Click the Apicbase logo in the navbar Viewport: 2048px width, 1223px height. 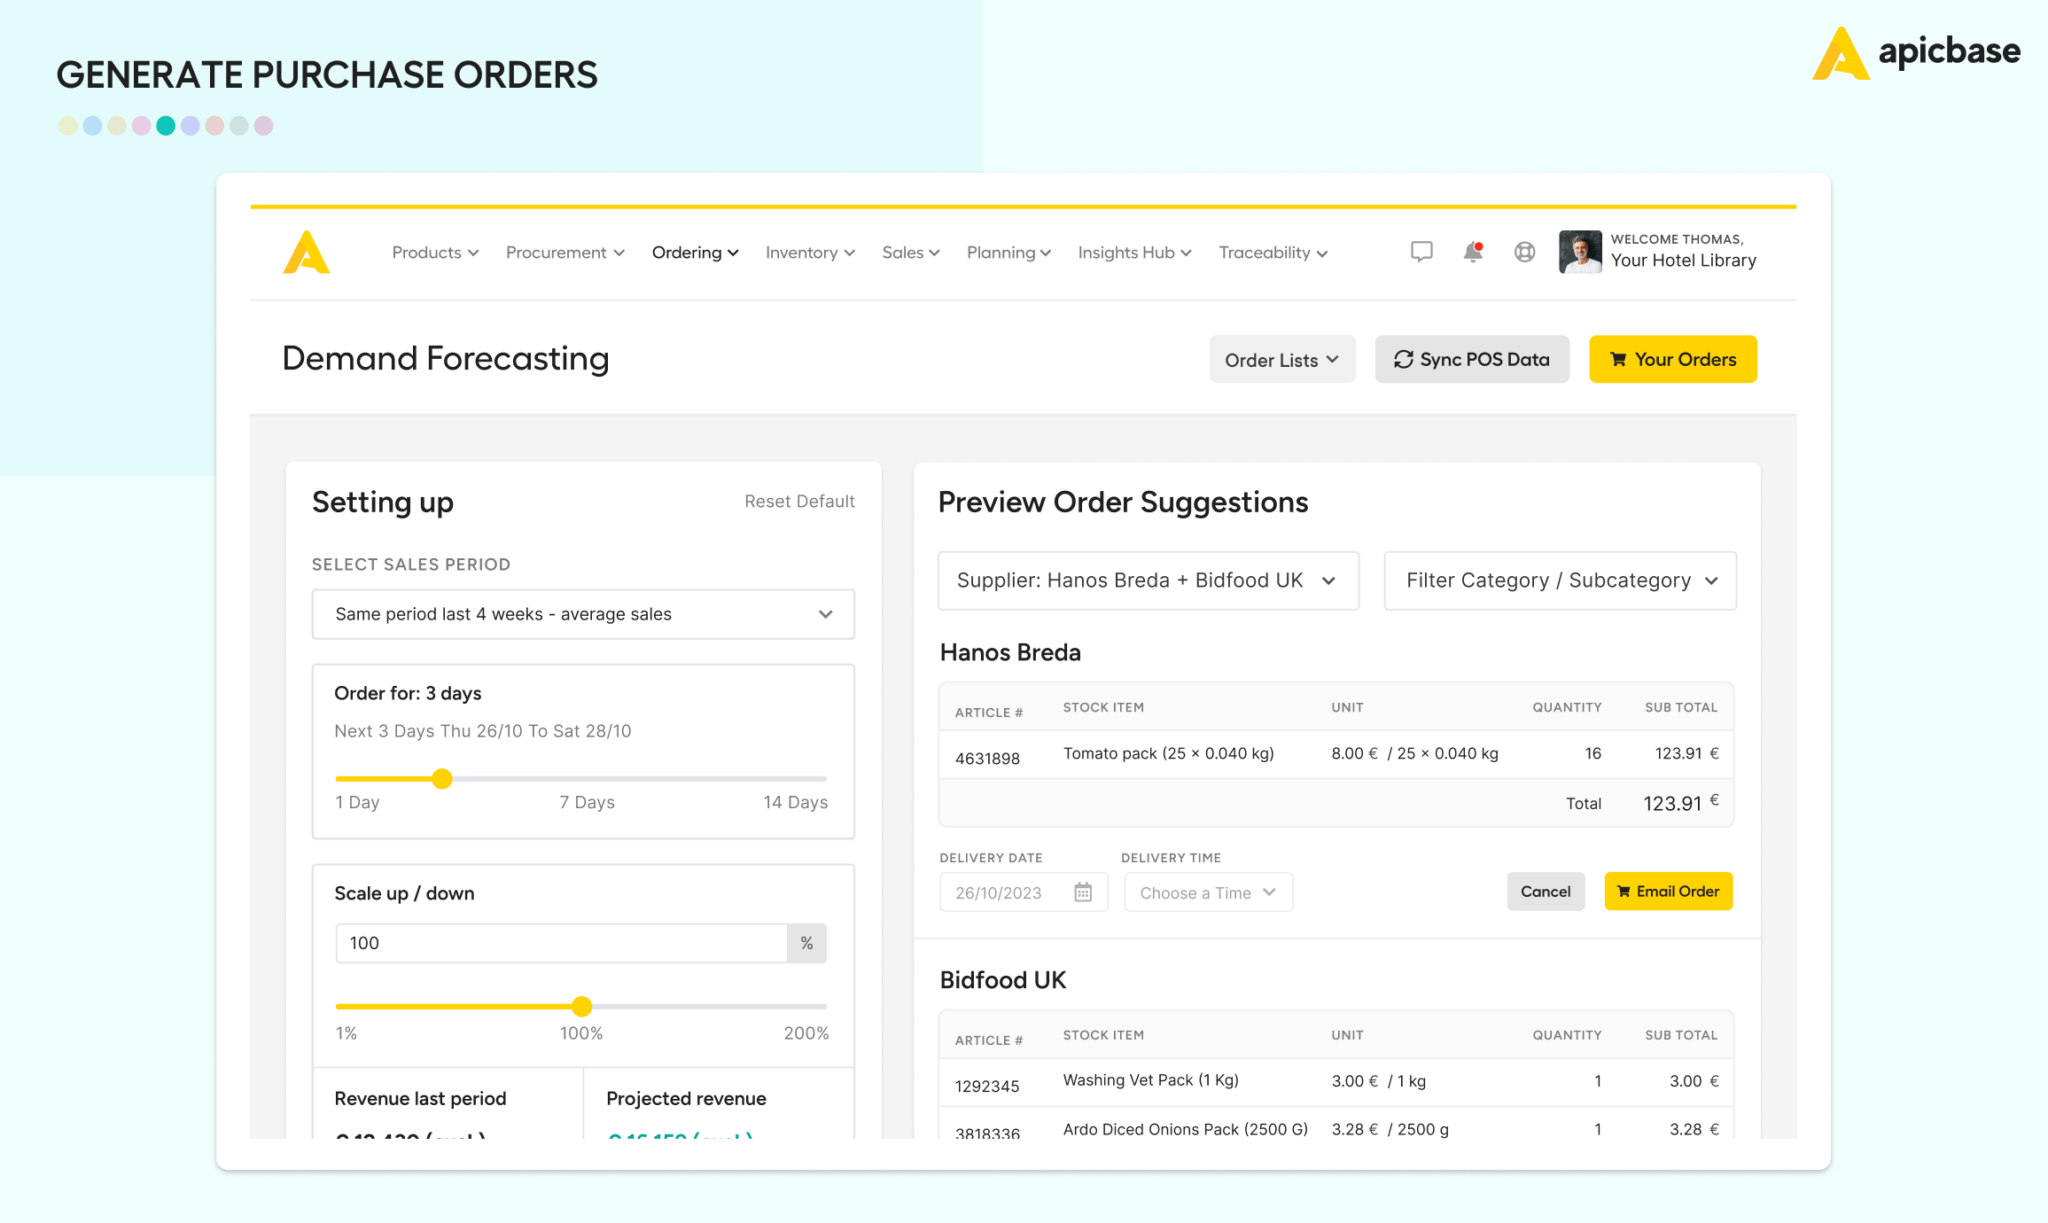click(x=307, y=252)
